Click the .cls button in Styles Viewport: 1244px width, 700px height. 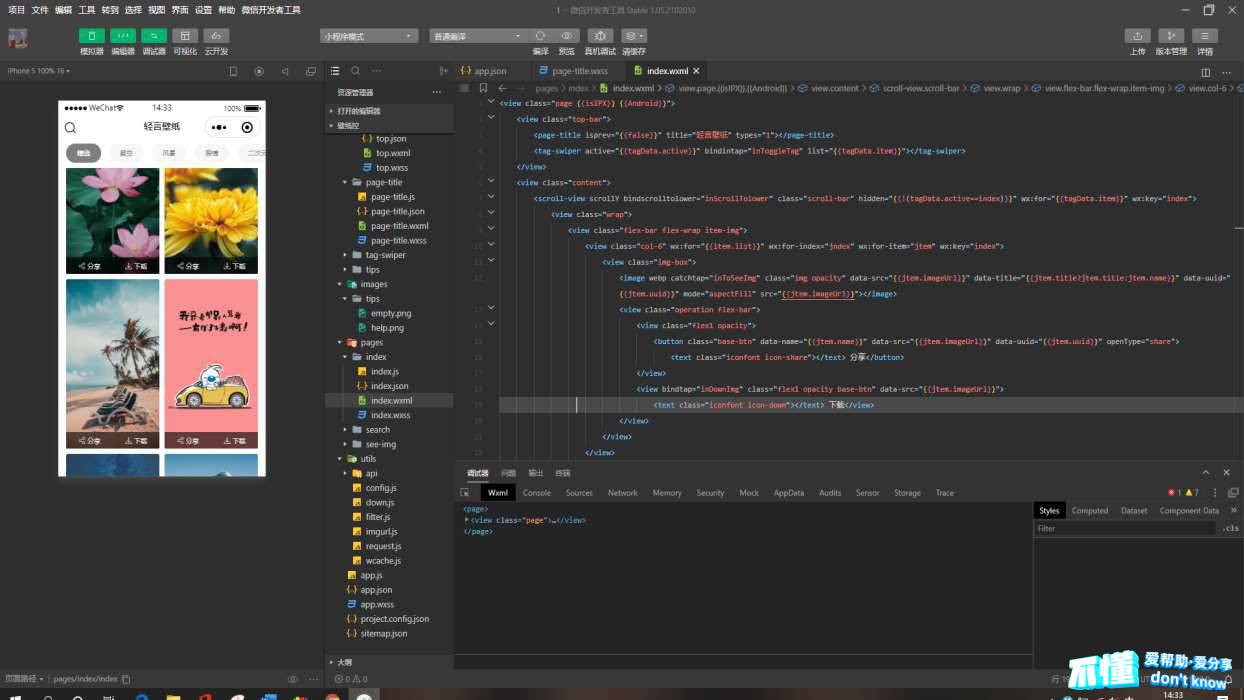pyautogui.click(x=1230, y=528)
